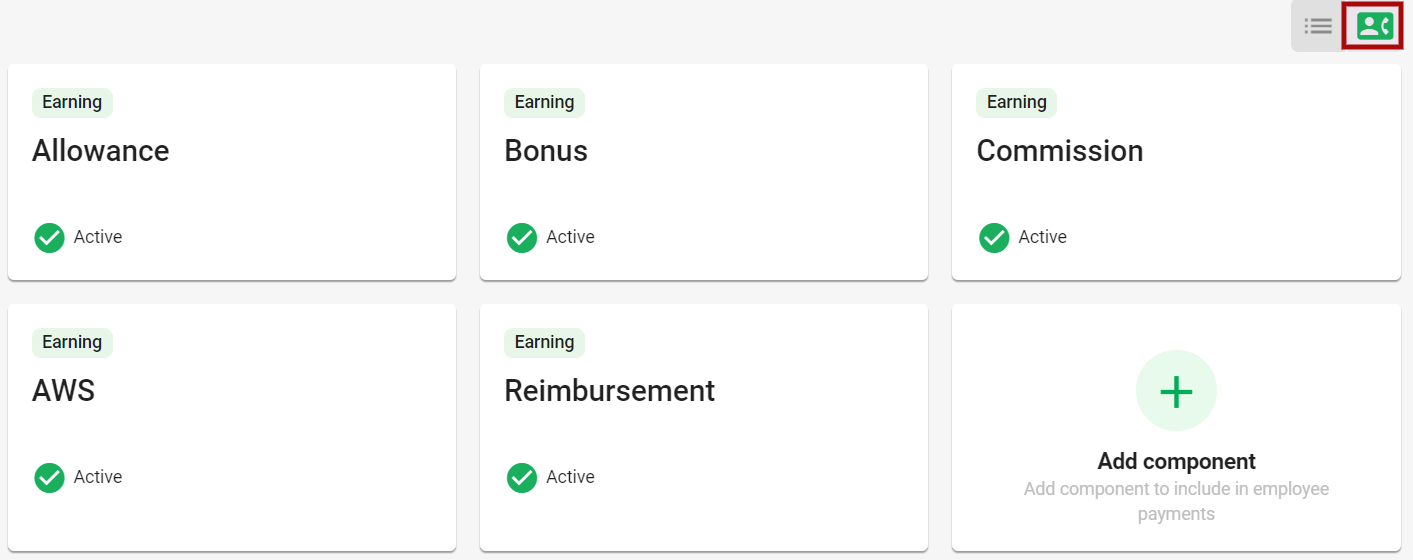Viewport: 1413px width, 560px height.
Task: Click Earning tag on Reimbursement card
Action: [544, 342]
